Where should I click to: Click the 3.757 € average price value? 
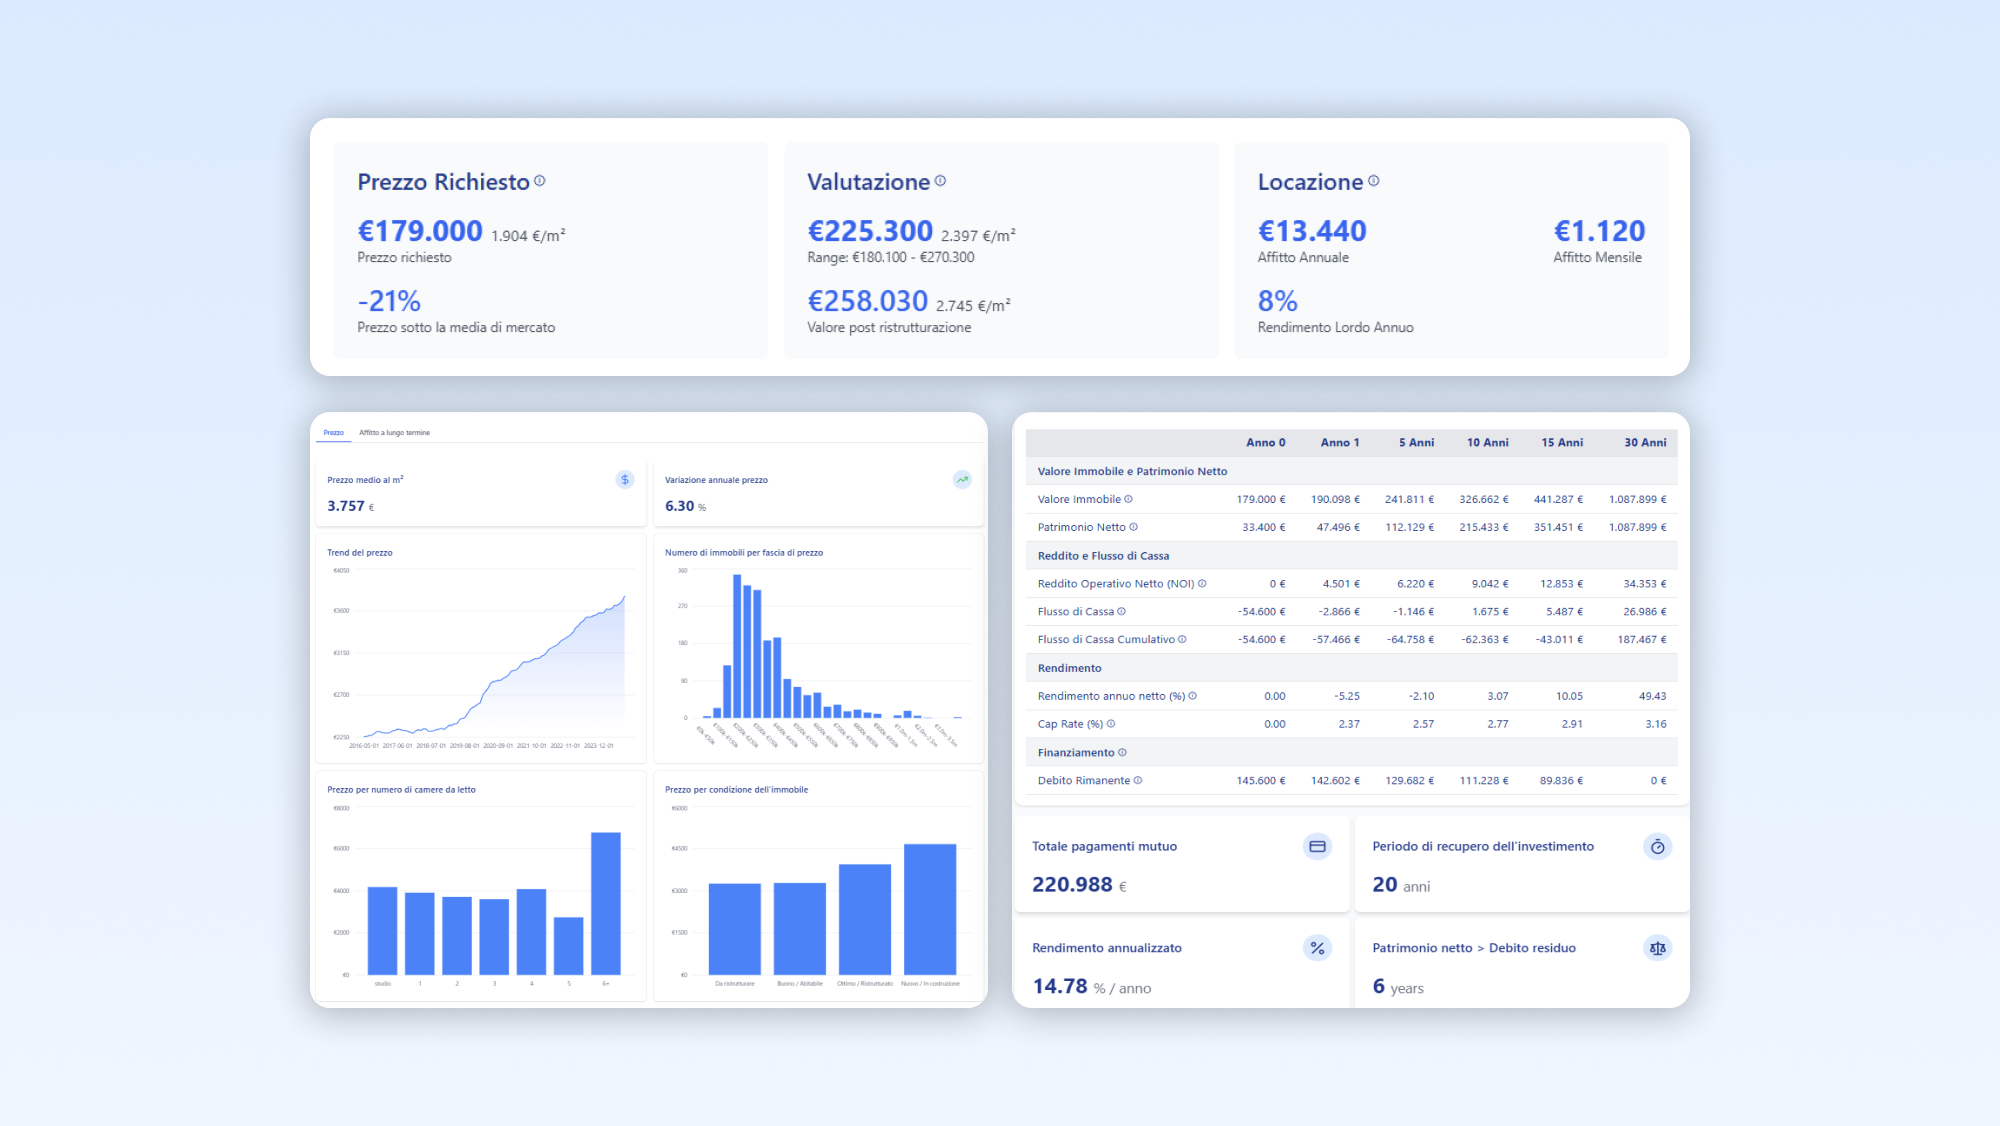point(351,507)
